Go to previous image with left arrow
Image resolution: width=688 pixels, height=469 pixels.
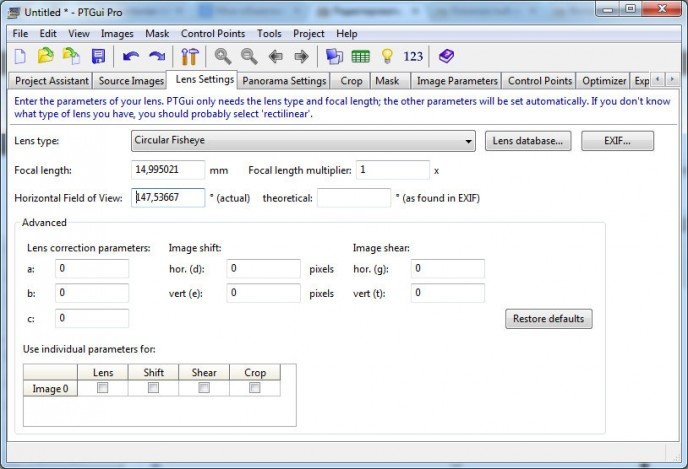click(276, 56)
